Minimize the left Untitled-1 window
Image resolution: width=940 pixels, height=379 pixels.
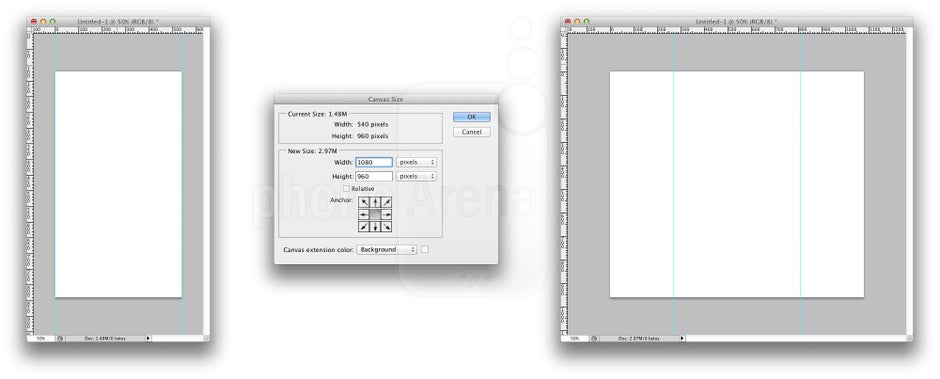pyautogui.click(x=43, y=22)
